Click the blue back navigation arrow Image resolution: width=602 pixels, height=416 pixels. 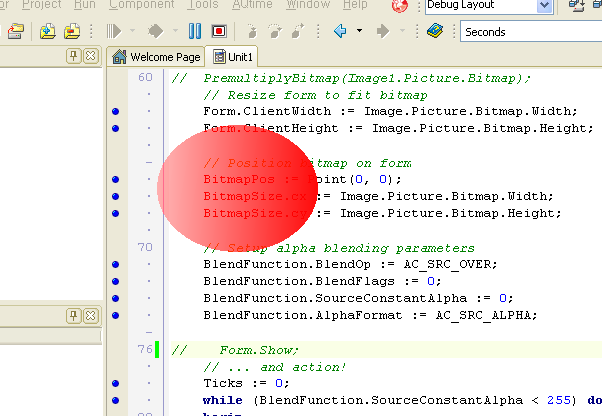click(x=341, y=31)
